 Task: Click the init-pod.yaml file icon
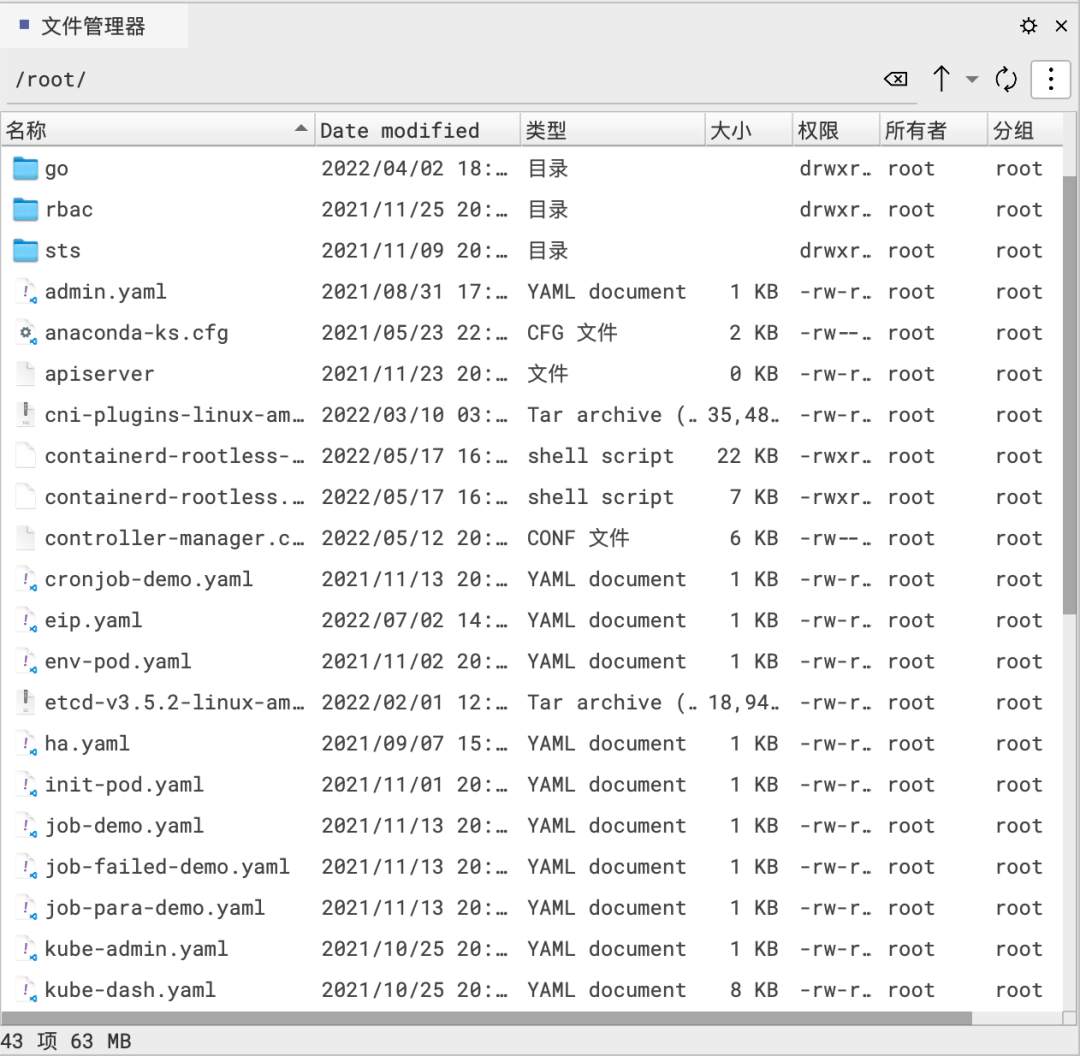point(26,785)
